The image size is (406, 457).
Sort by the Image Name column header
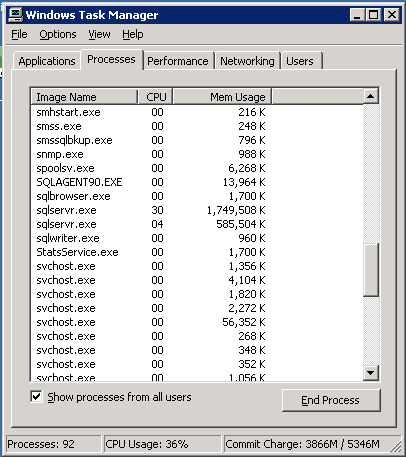point(84,97)
